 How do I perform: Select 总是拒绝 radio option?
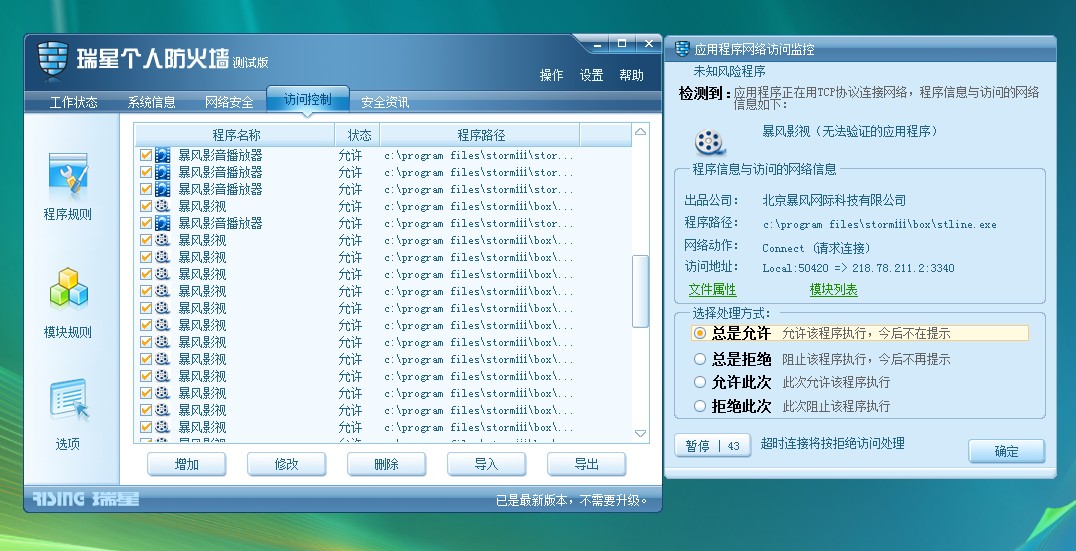699,359
